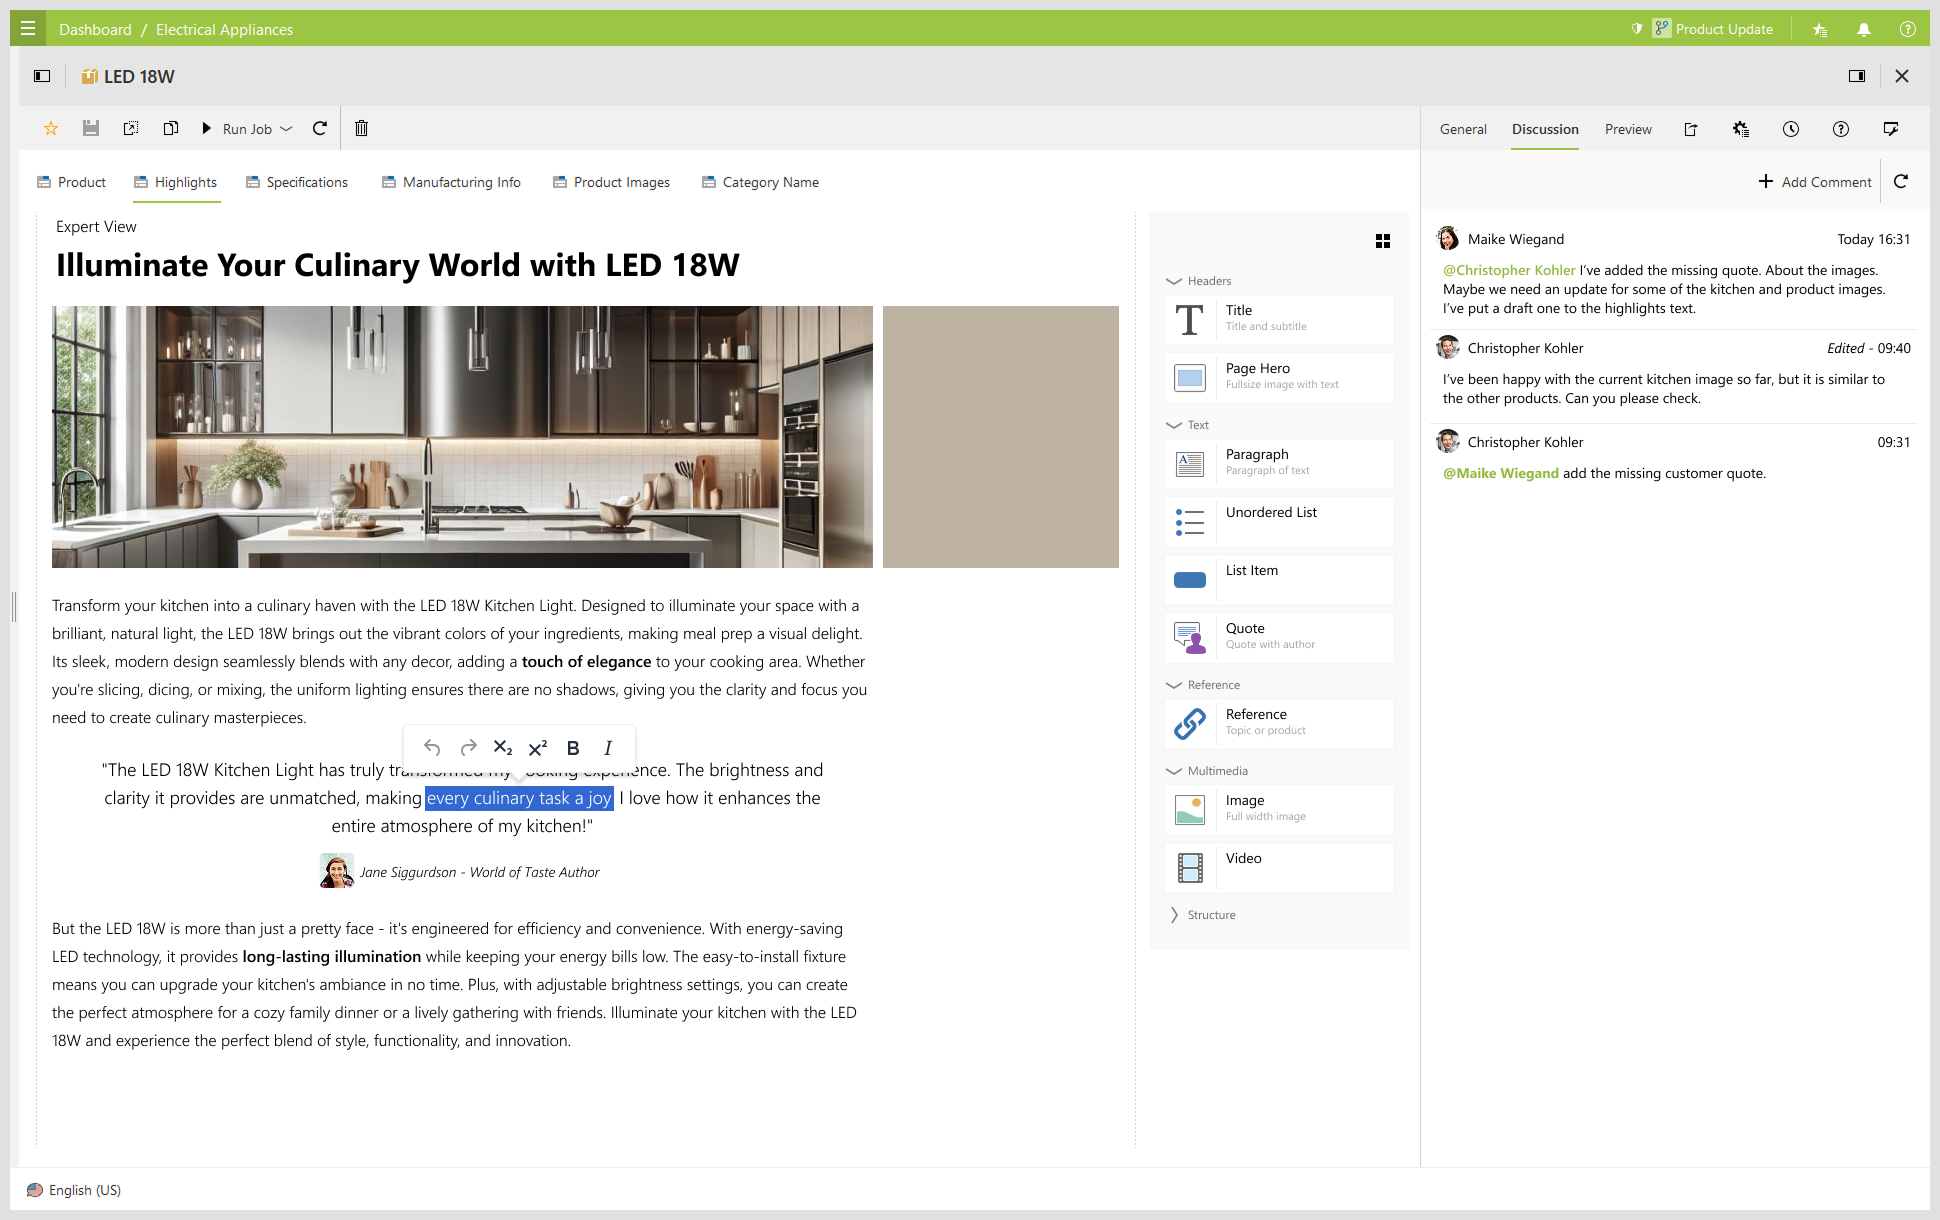Image resolution: width=1940 pixels, height=1220 pixels.
Task: Toggle the left sidebar panel
Action: (x=42, y=76)
